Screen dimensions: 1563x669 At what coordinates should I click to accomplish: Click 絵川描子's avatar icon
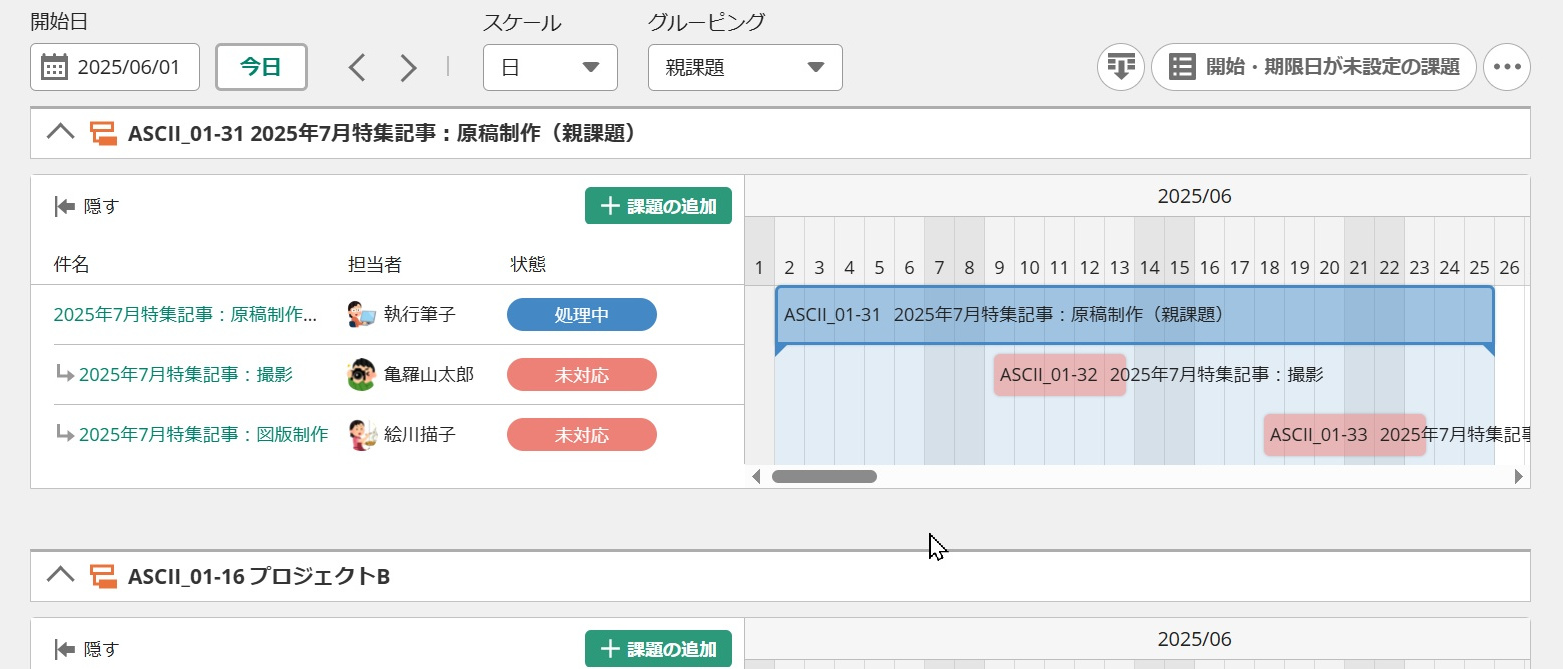pyautogui.click(x=361, y=435)
